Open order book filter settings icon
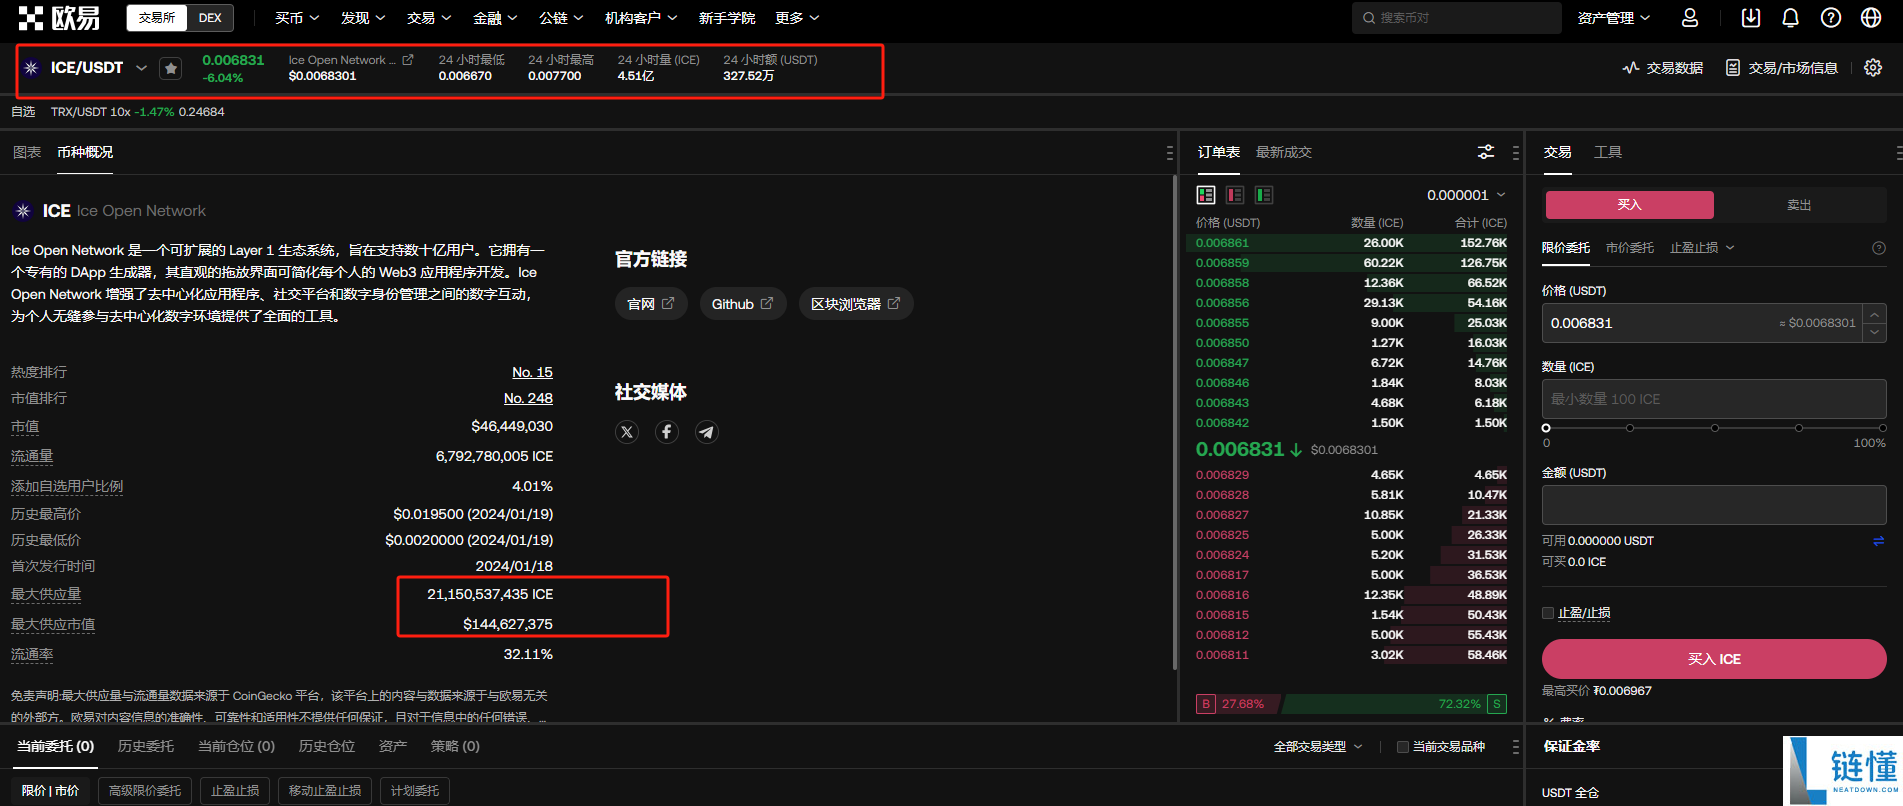1903x806 pixels. tap(1486, 152)
